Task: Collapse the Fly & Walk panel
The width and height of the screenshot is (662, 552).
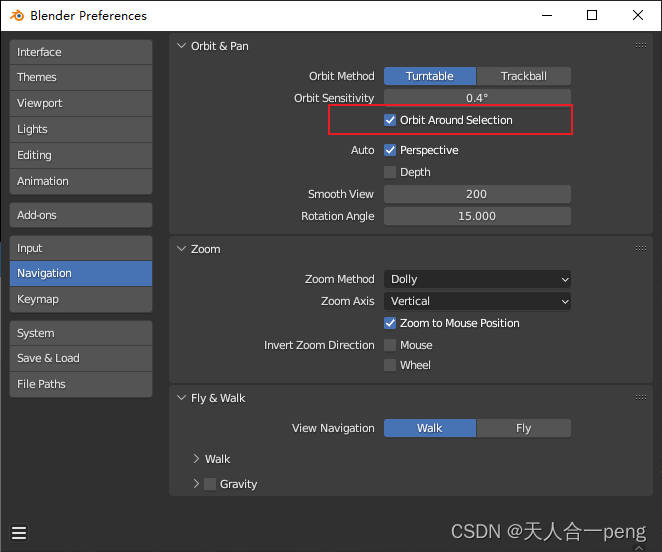Action: point(182,398)
